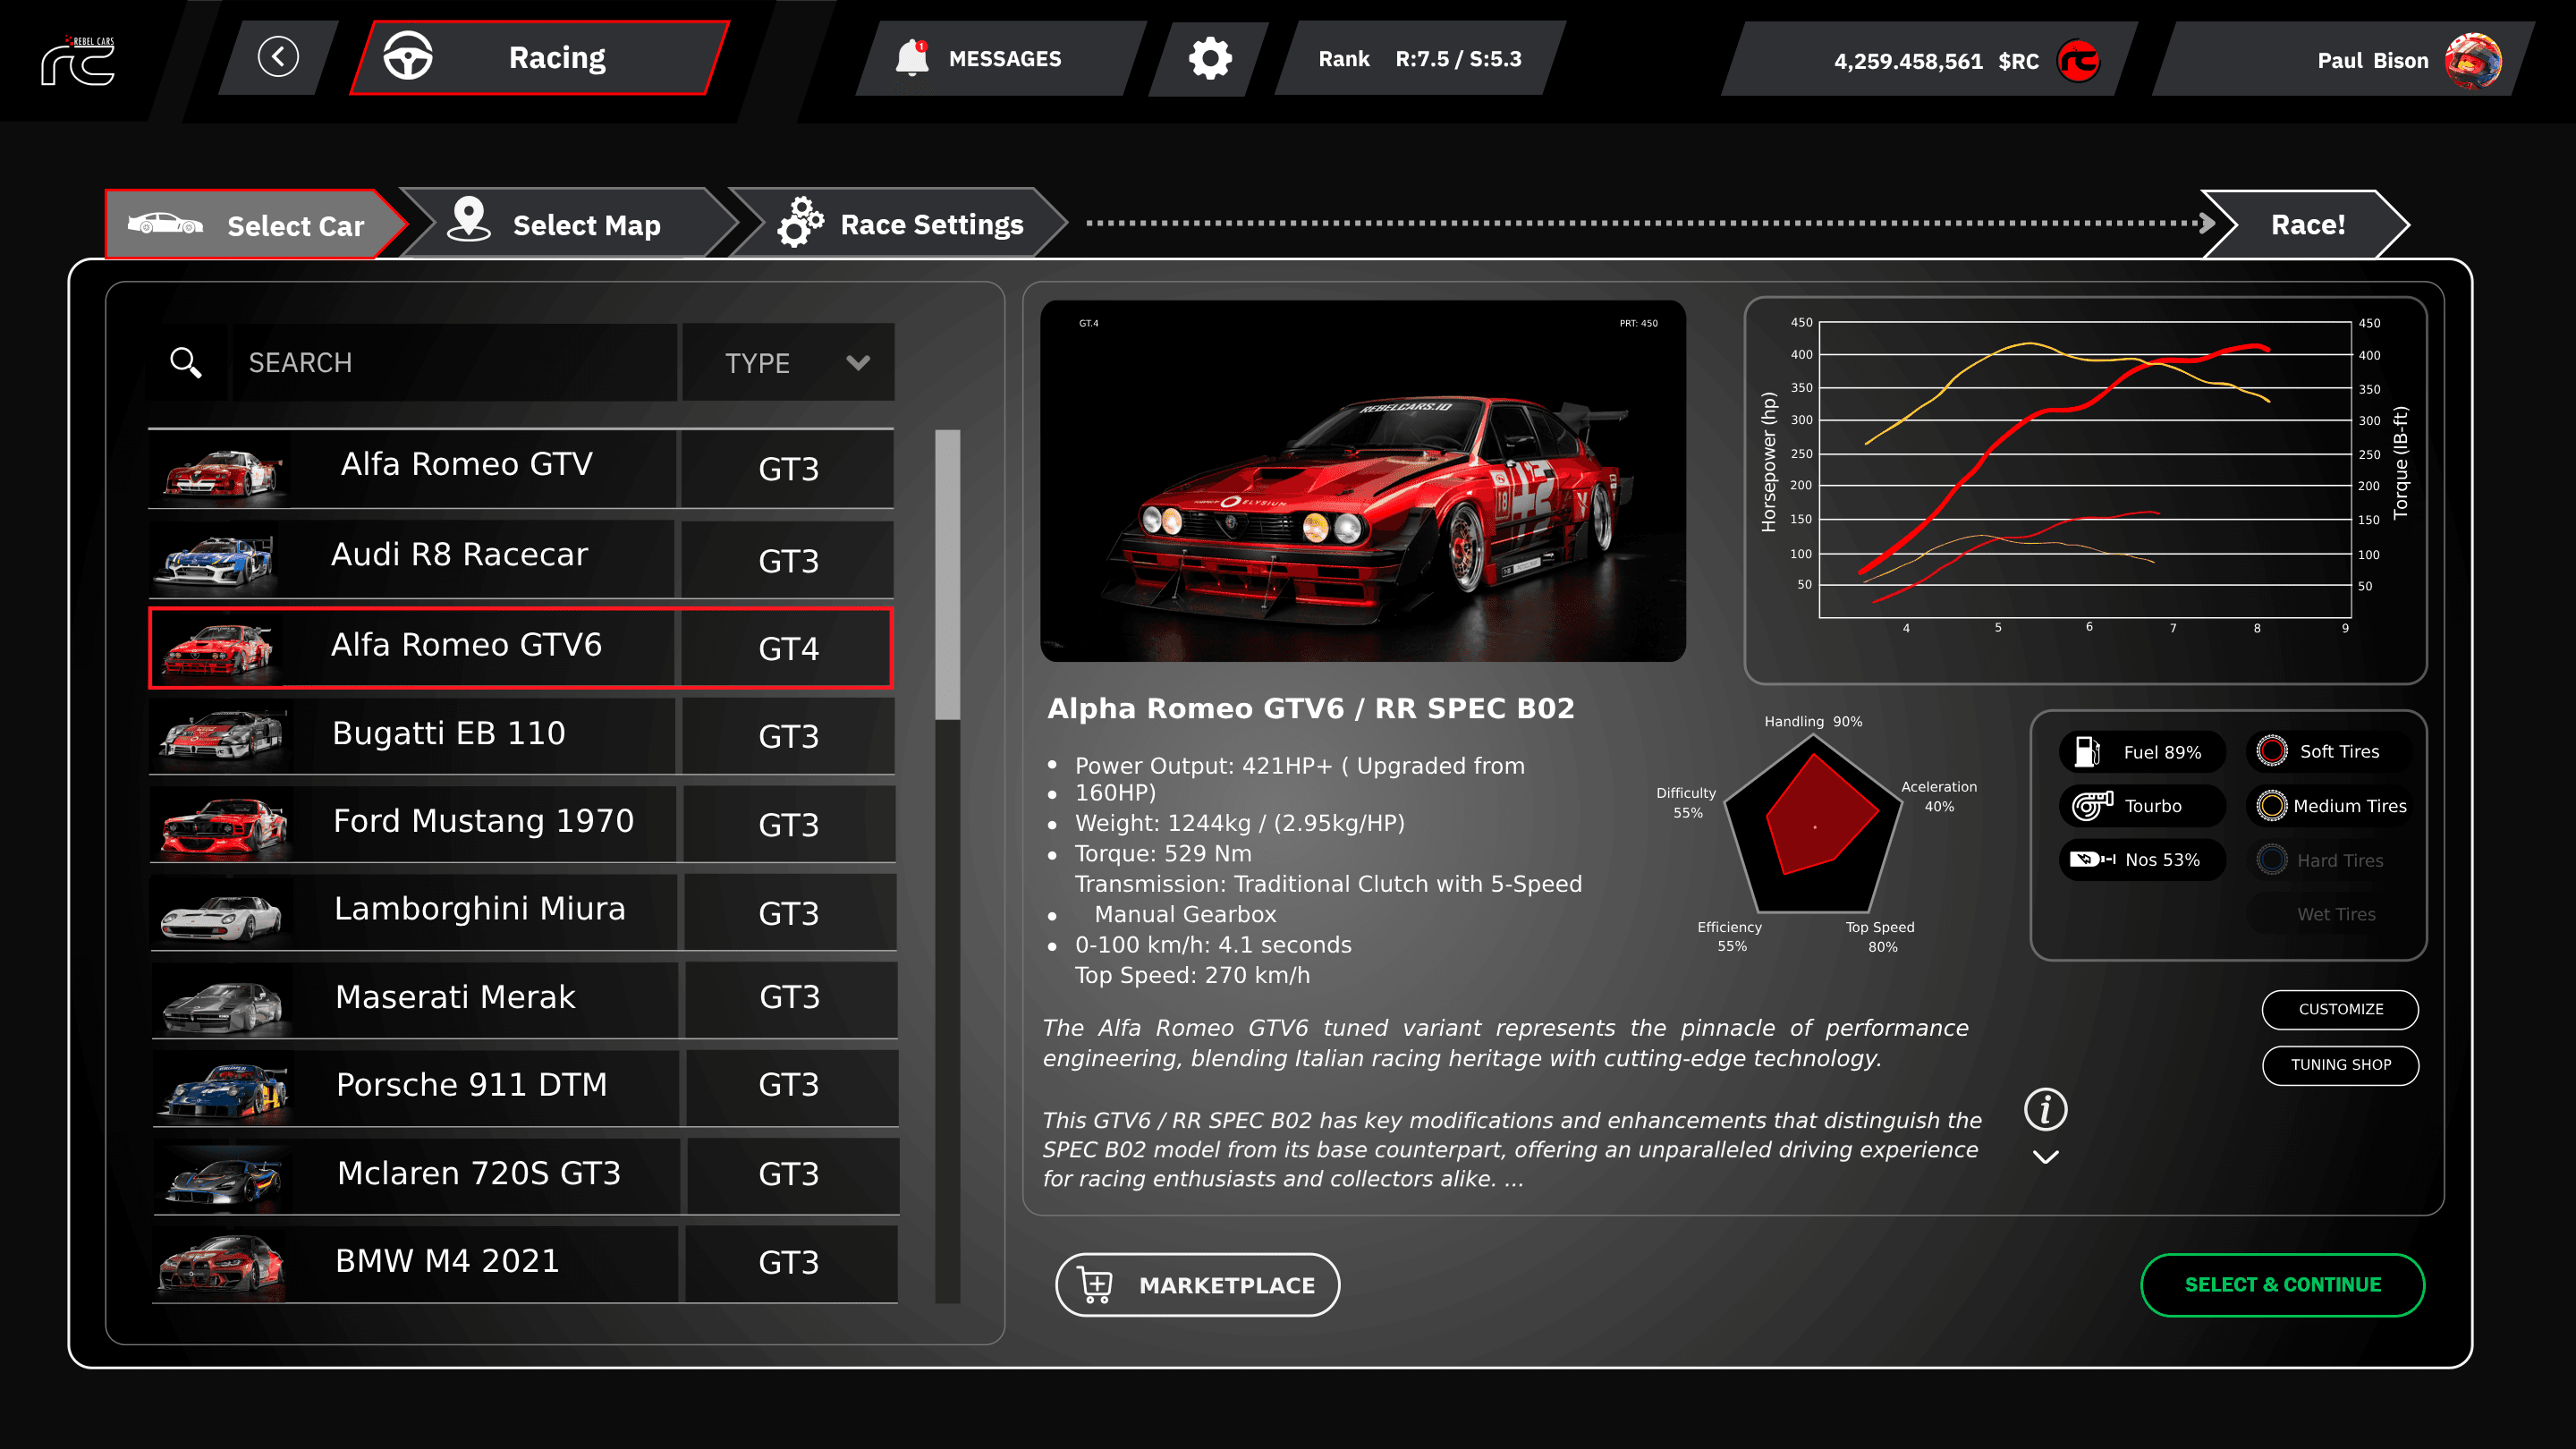Click the Alfa Romeo GTV6 preview image

tap(1363, 480)
